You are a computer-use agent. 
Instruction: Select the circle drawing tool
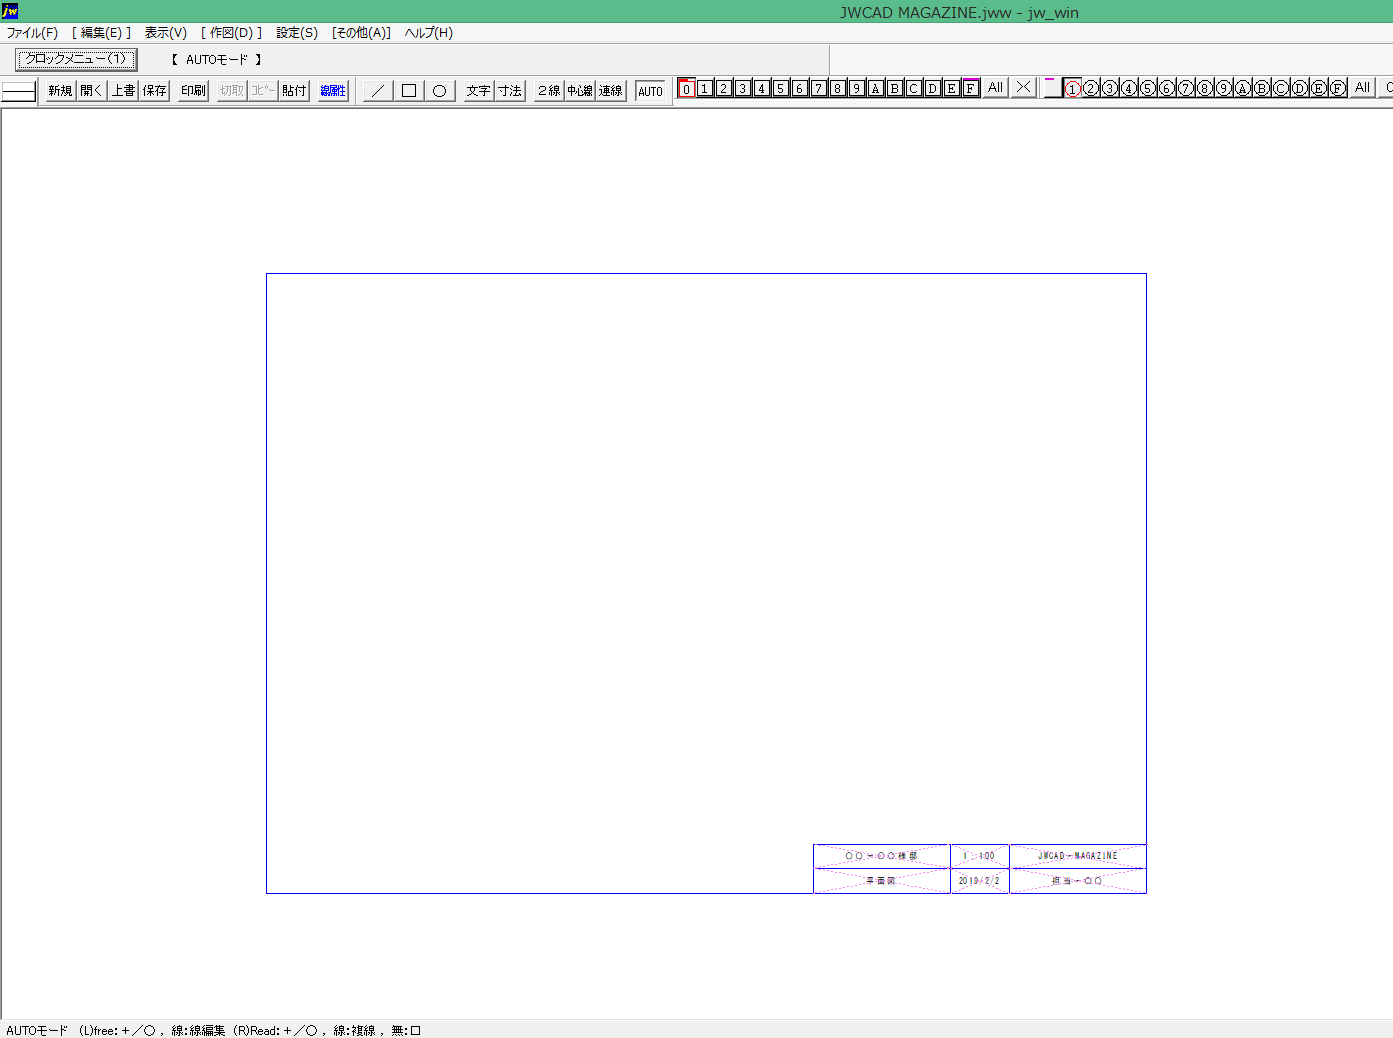pyautogui.click(x=439, y=91)
